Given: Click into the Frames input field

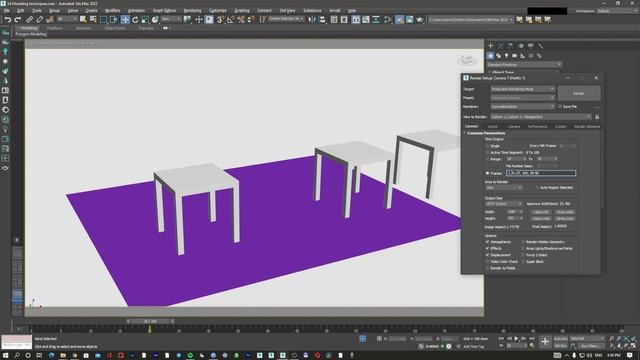Looking at the screenshot, I should pyautogui.click(x=541, y=173).
